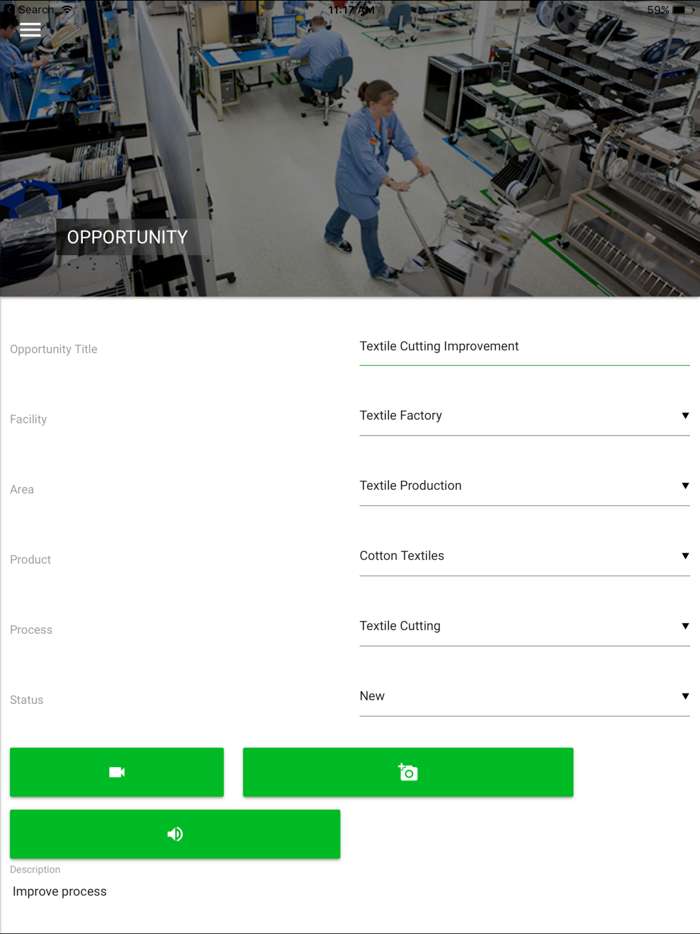Viewport: 700px width, 934px height.
Task: Click the 'Status' label
Action: point(26,700)
